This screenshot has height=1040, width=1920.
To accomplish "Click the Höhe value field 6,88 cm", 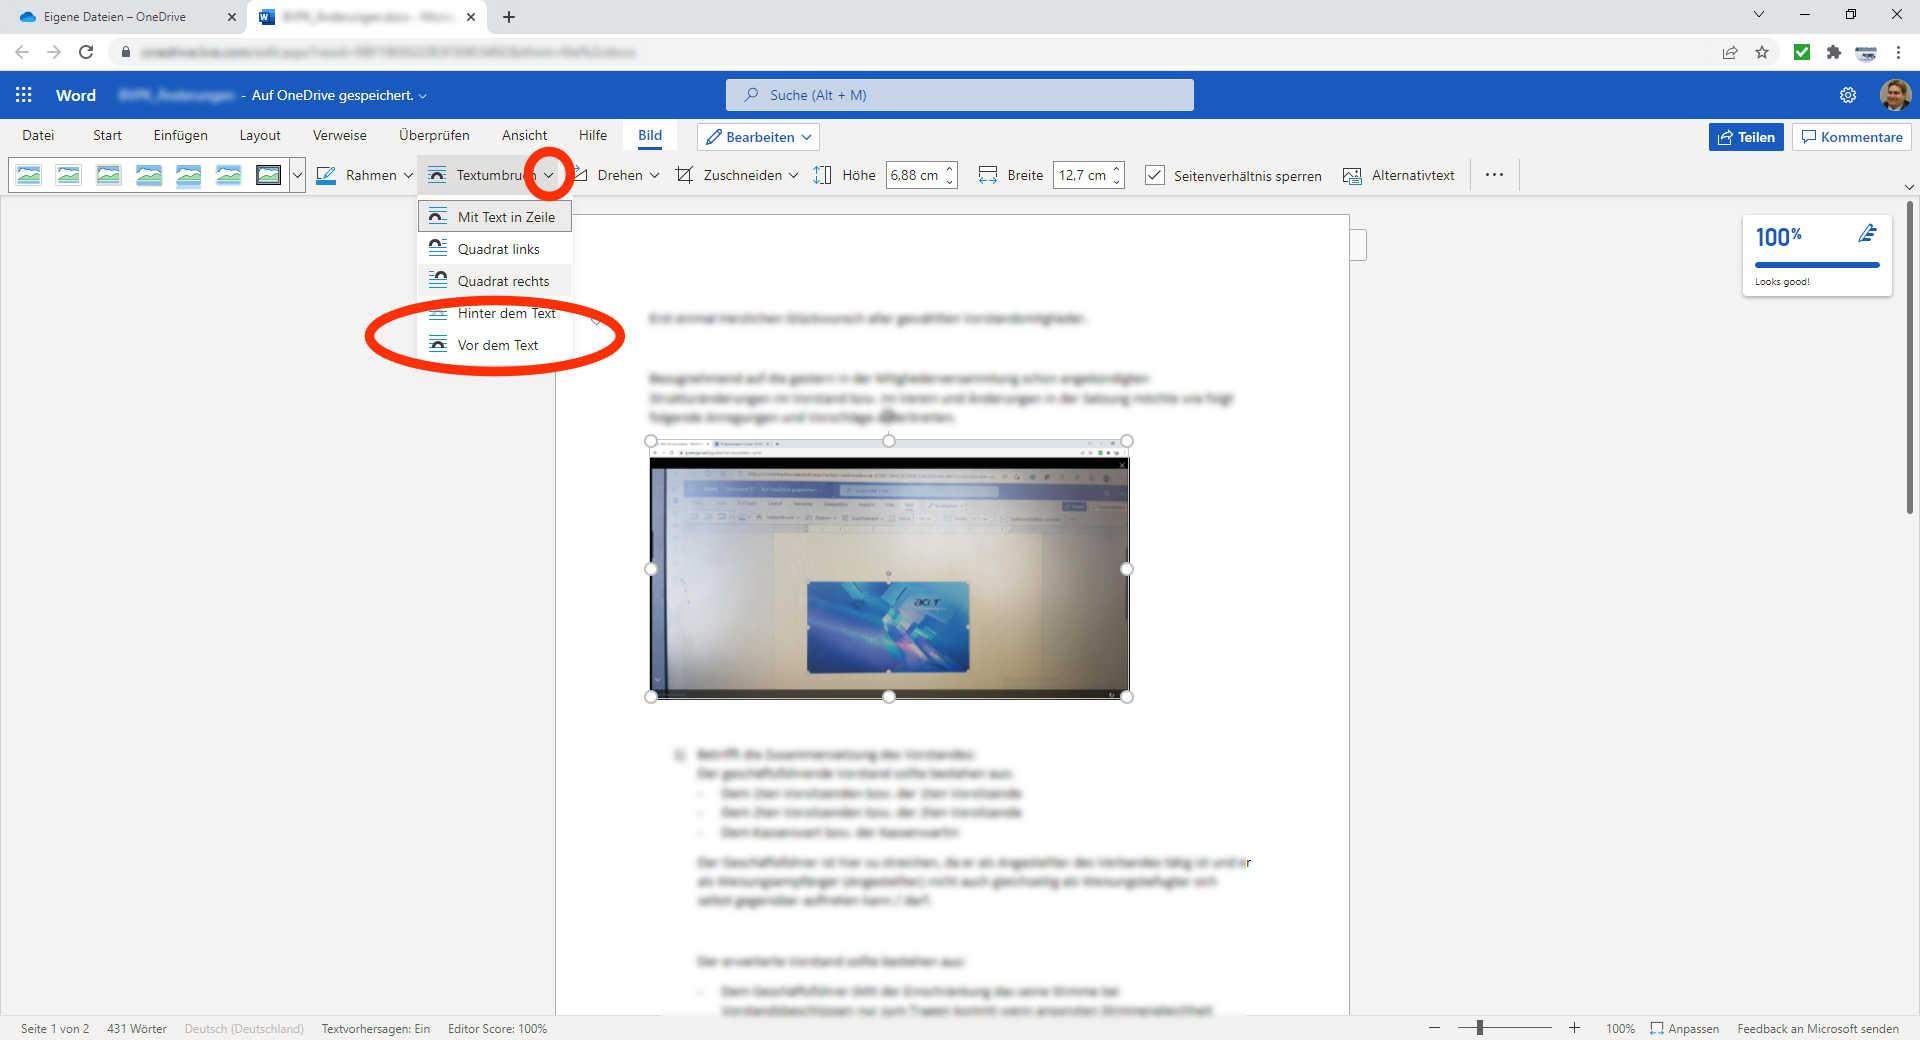I will point(914,175).
